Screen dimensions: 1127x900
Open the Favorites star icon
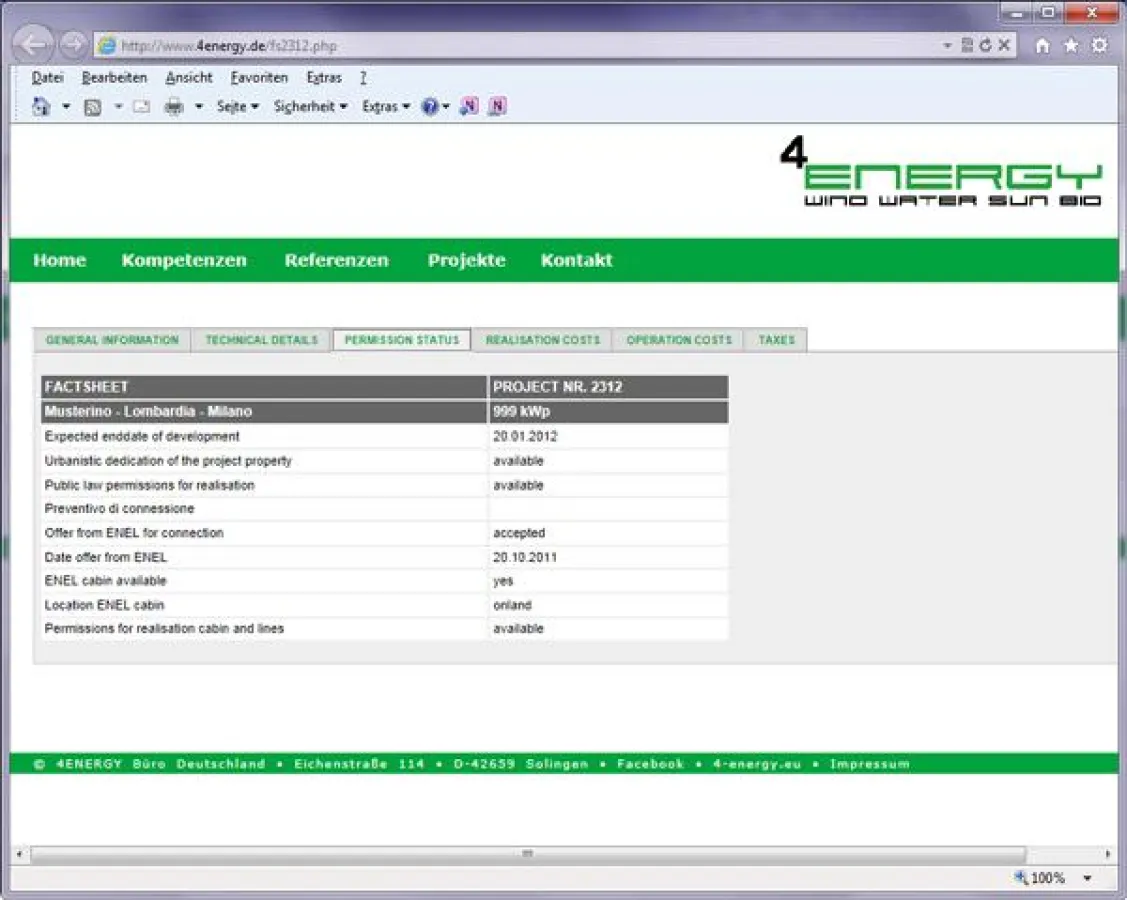click(1071, 46)
